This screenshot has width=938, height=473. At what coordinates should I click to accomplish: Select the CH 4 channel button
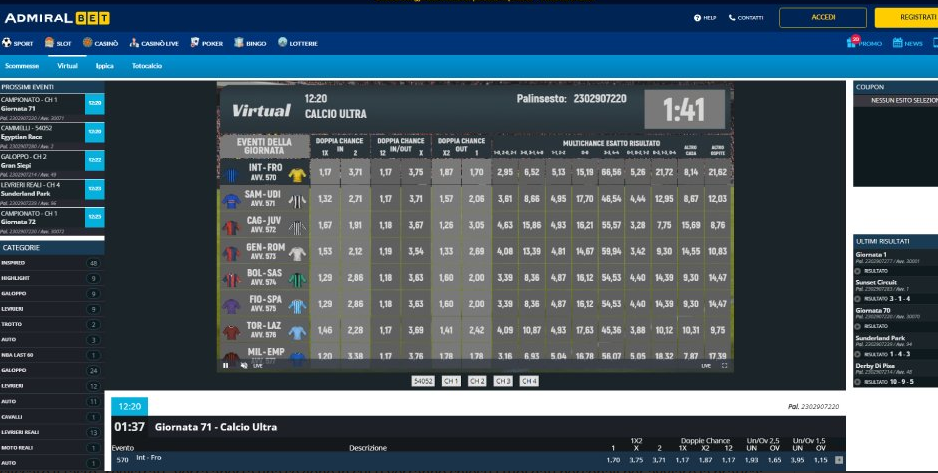[x=529, y=381]
